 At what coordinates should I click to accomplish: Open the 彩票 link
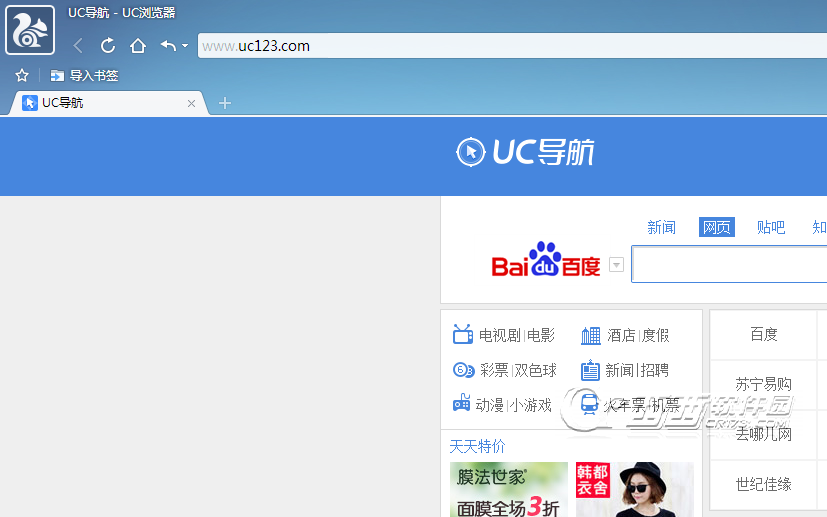click(494, 370)
